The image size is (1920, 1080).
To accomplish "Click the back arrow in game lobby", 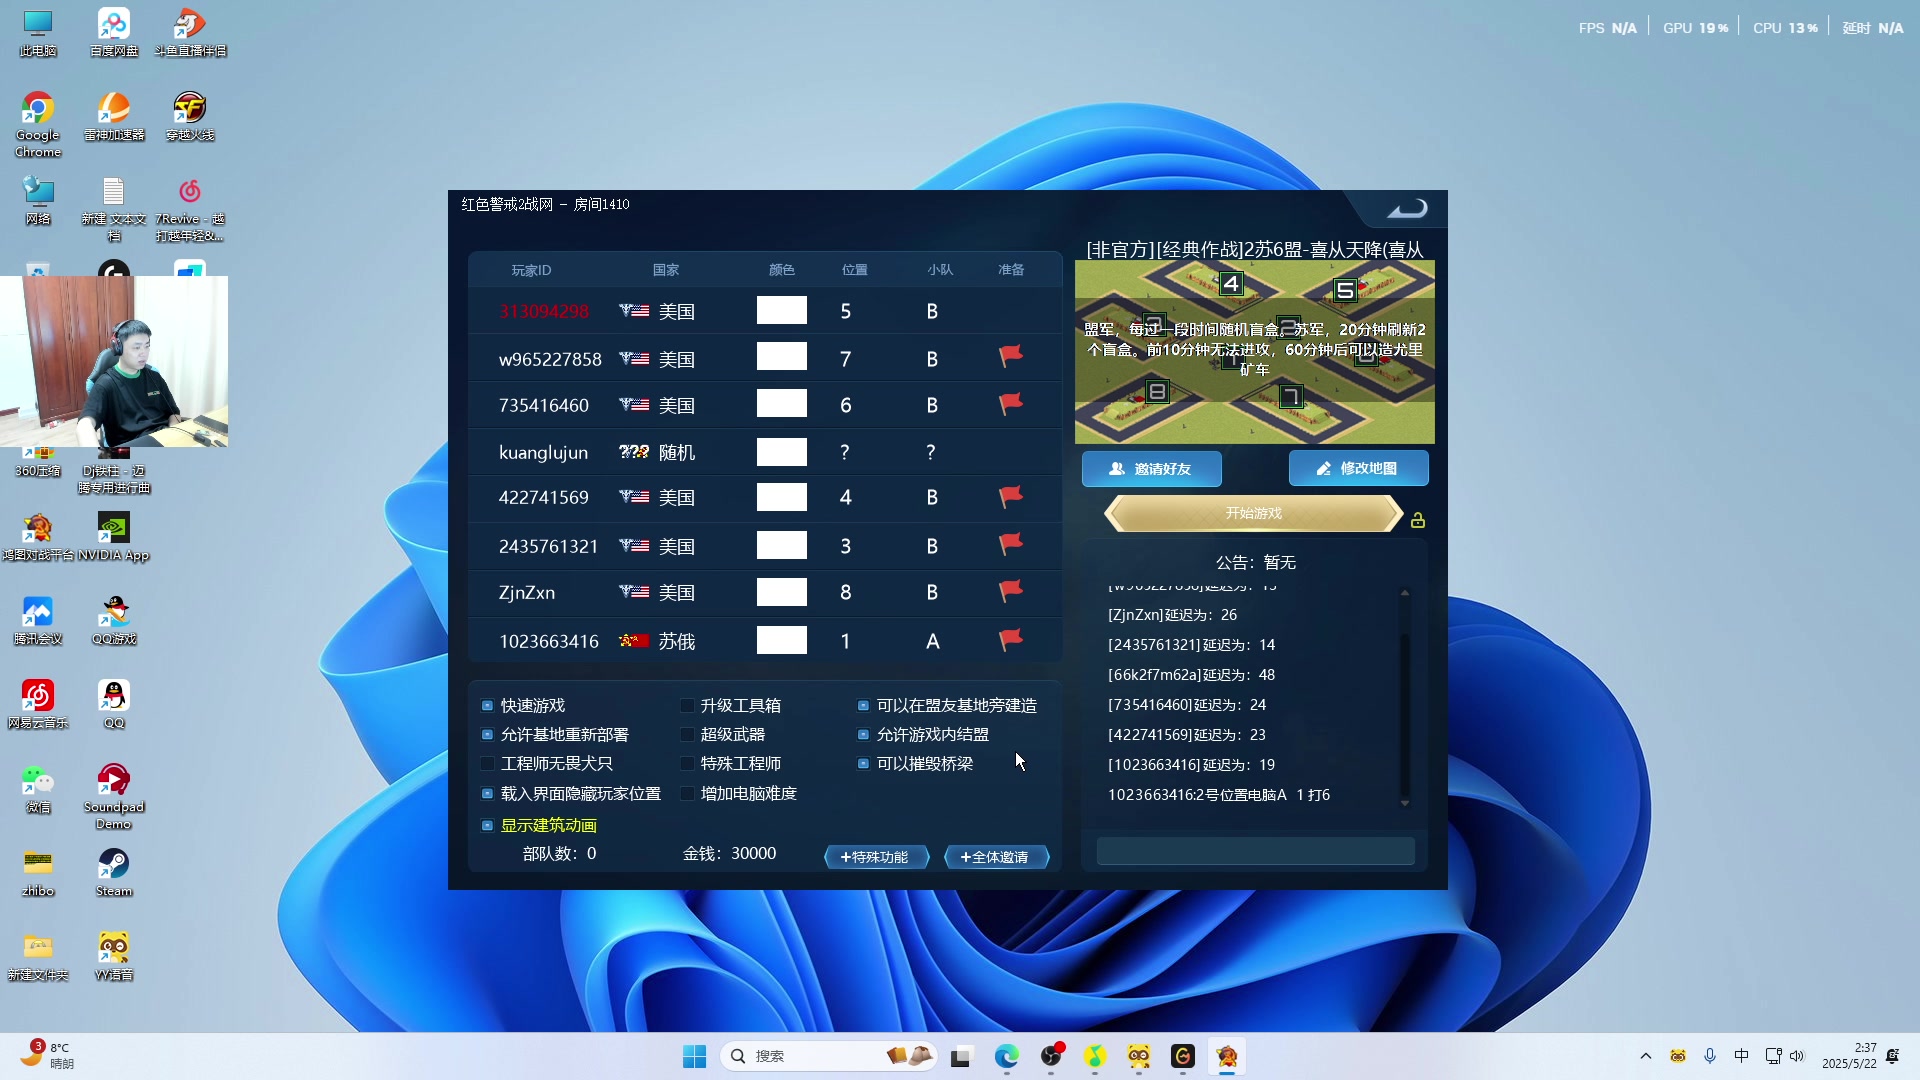I will (x=1407, y=208).
